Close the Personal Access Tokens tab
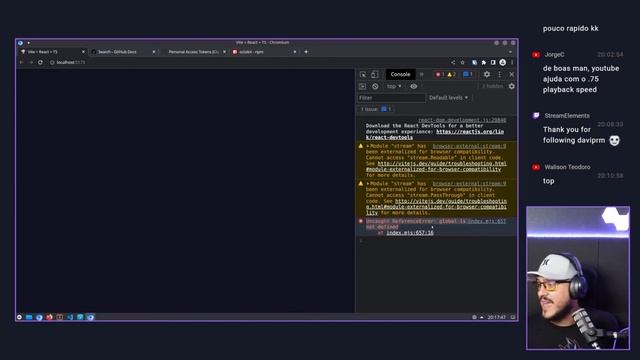 [224, 52]
